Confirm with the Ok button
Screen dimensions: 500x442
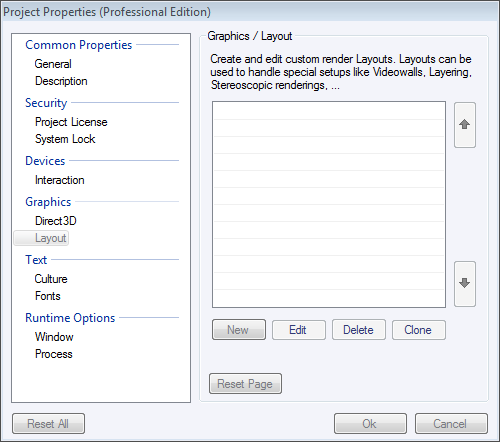pyautogui.click(x=370, y=424)
